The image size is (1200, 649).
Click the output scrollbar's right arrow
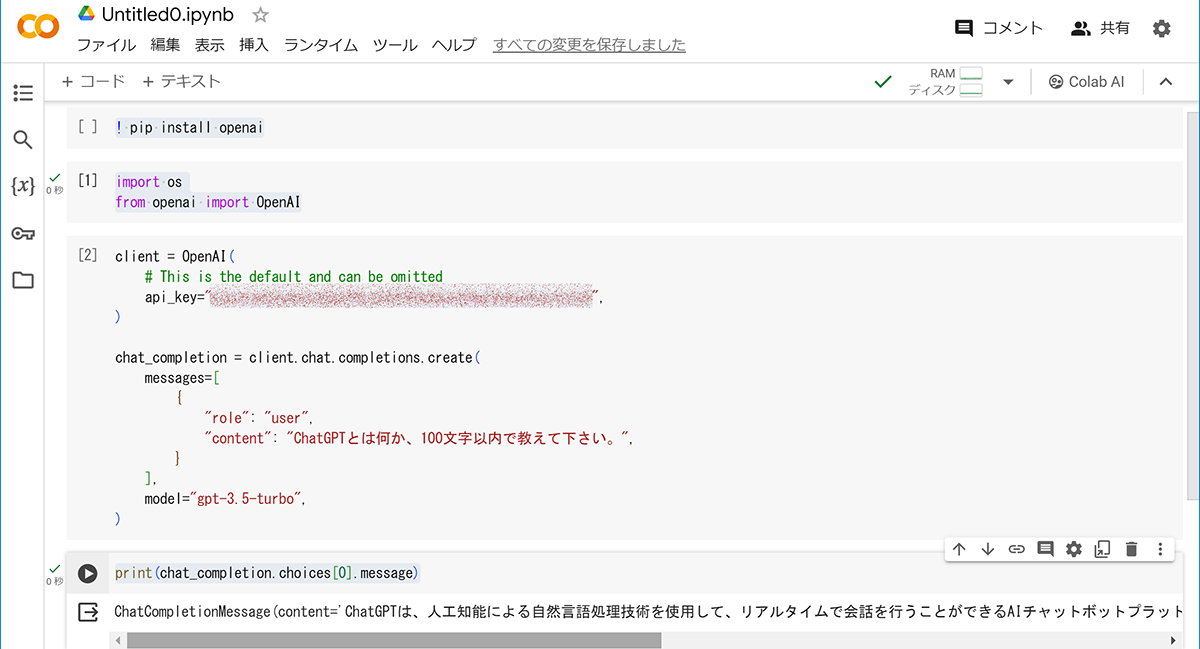point(1174,640)
